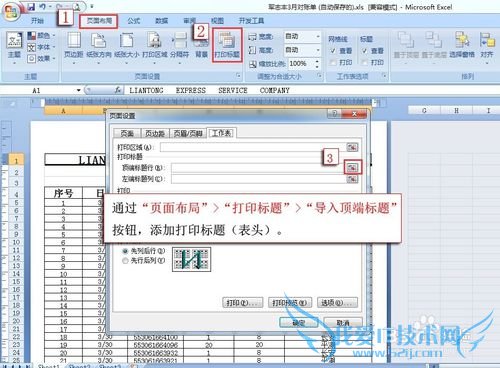This screenshot has height=368, width=500.
Task: Click the 序号 header cell
Action: 63,193
